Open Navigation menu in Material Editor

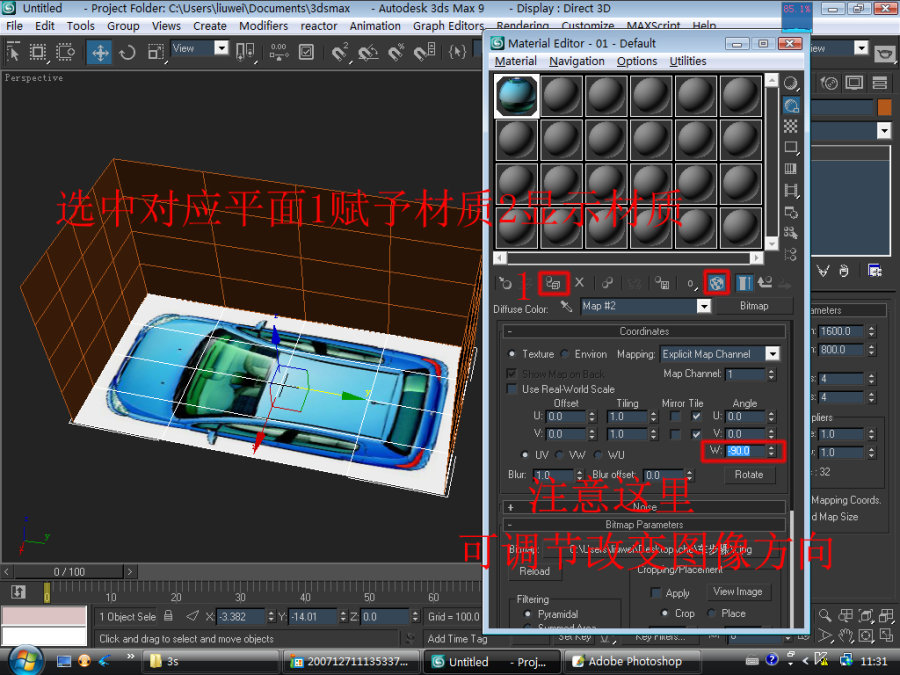point(577,61)
